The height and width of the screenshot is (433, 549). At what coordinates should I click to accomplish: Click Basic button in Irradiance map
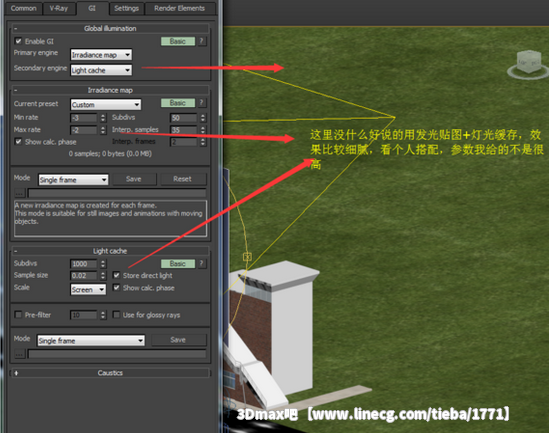[x=178, y=103]
